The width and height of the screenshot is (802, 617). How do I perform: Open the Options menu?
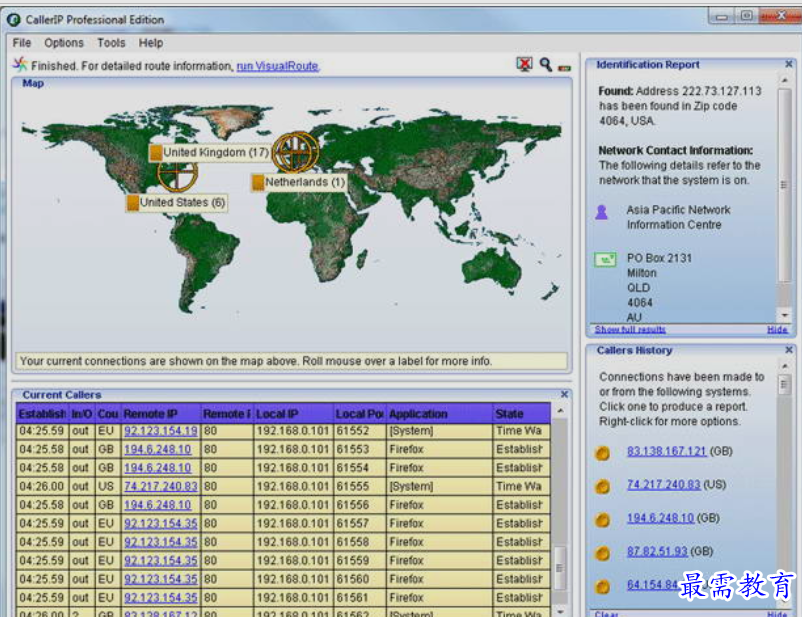63,43
